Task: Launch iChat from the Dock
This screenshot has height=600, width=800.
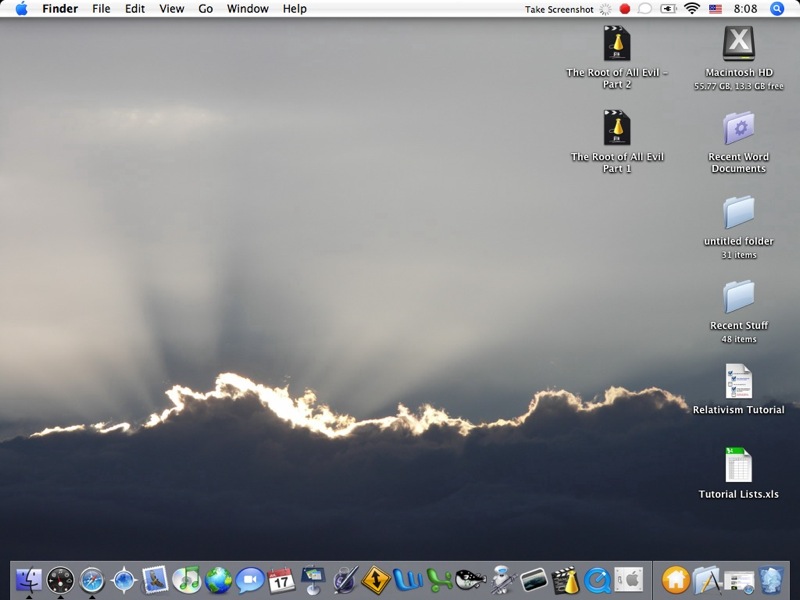Action: (x=249, y=579)
